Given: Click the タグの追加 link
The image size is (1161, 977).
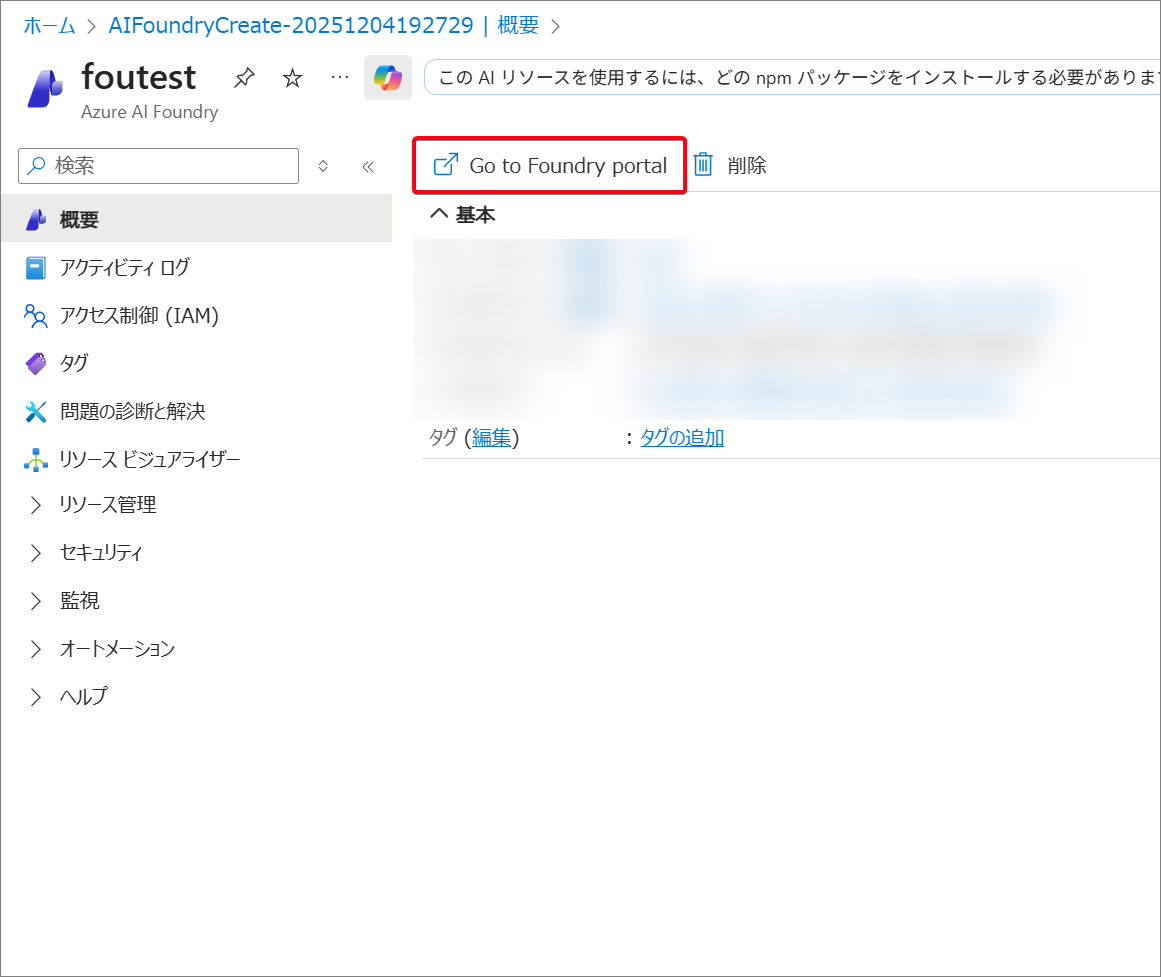Looking at the screenshot, I should 682,437.
